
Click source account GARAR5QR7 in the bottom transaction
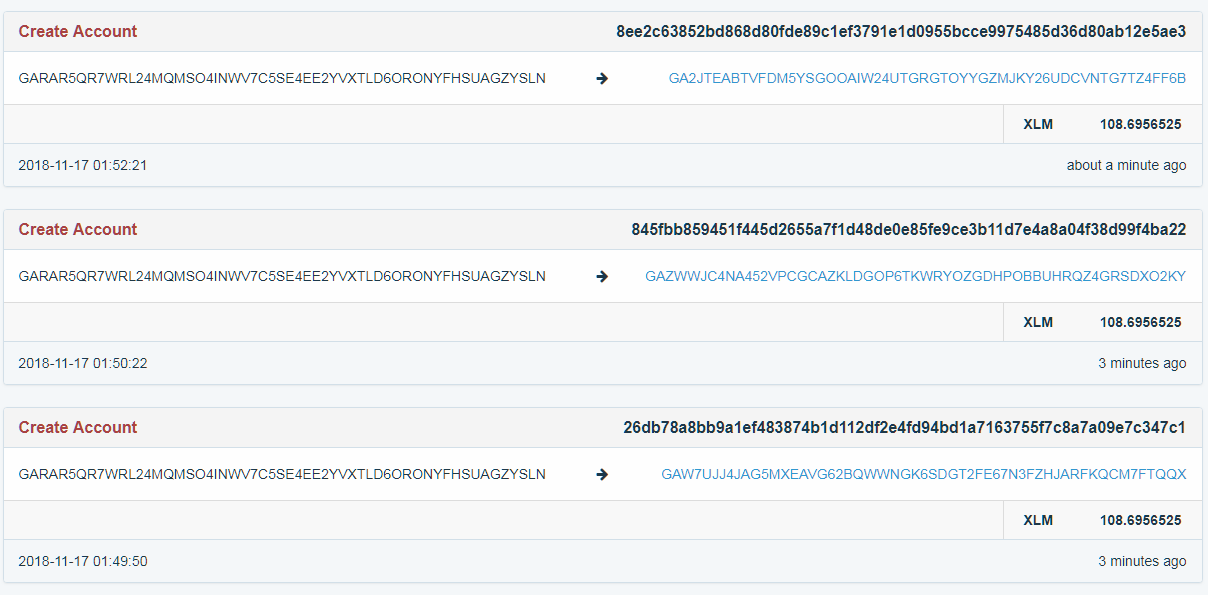(x=282, y=474)
